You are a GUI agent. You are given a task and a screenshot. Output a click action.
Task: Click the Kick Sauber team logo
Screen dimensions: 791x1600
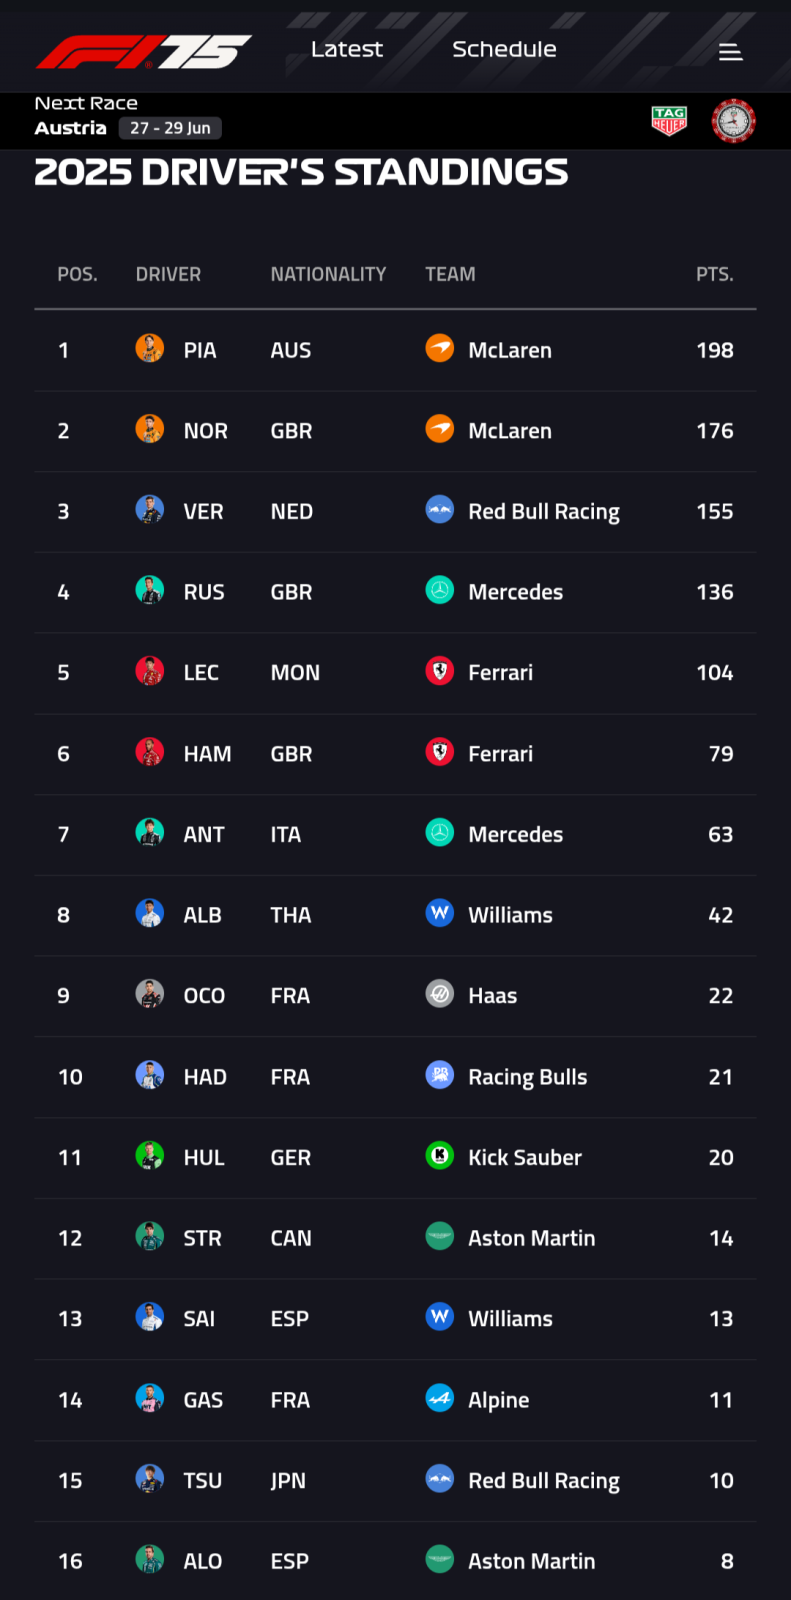coord(440,1155)
